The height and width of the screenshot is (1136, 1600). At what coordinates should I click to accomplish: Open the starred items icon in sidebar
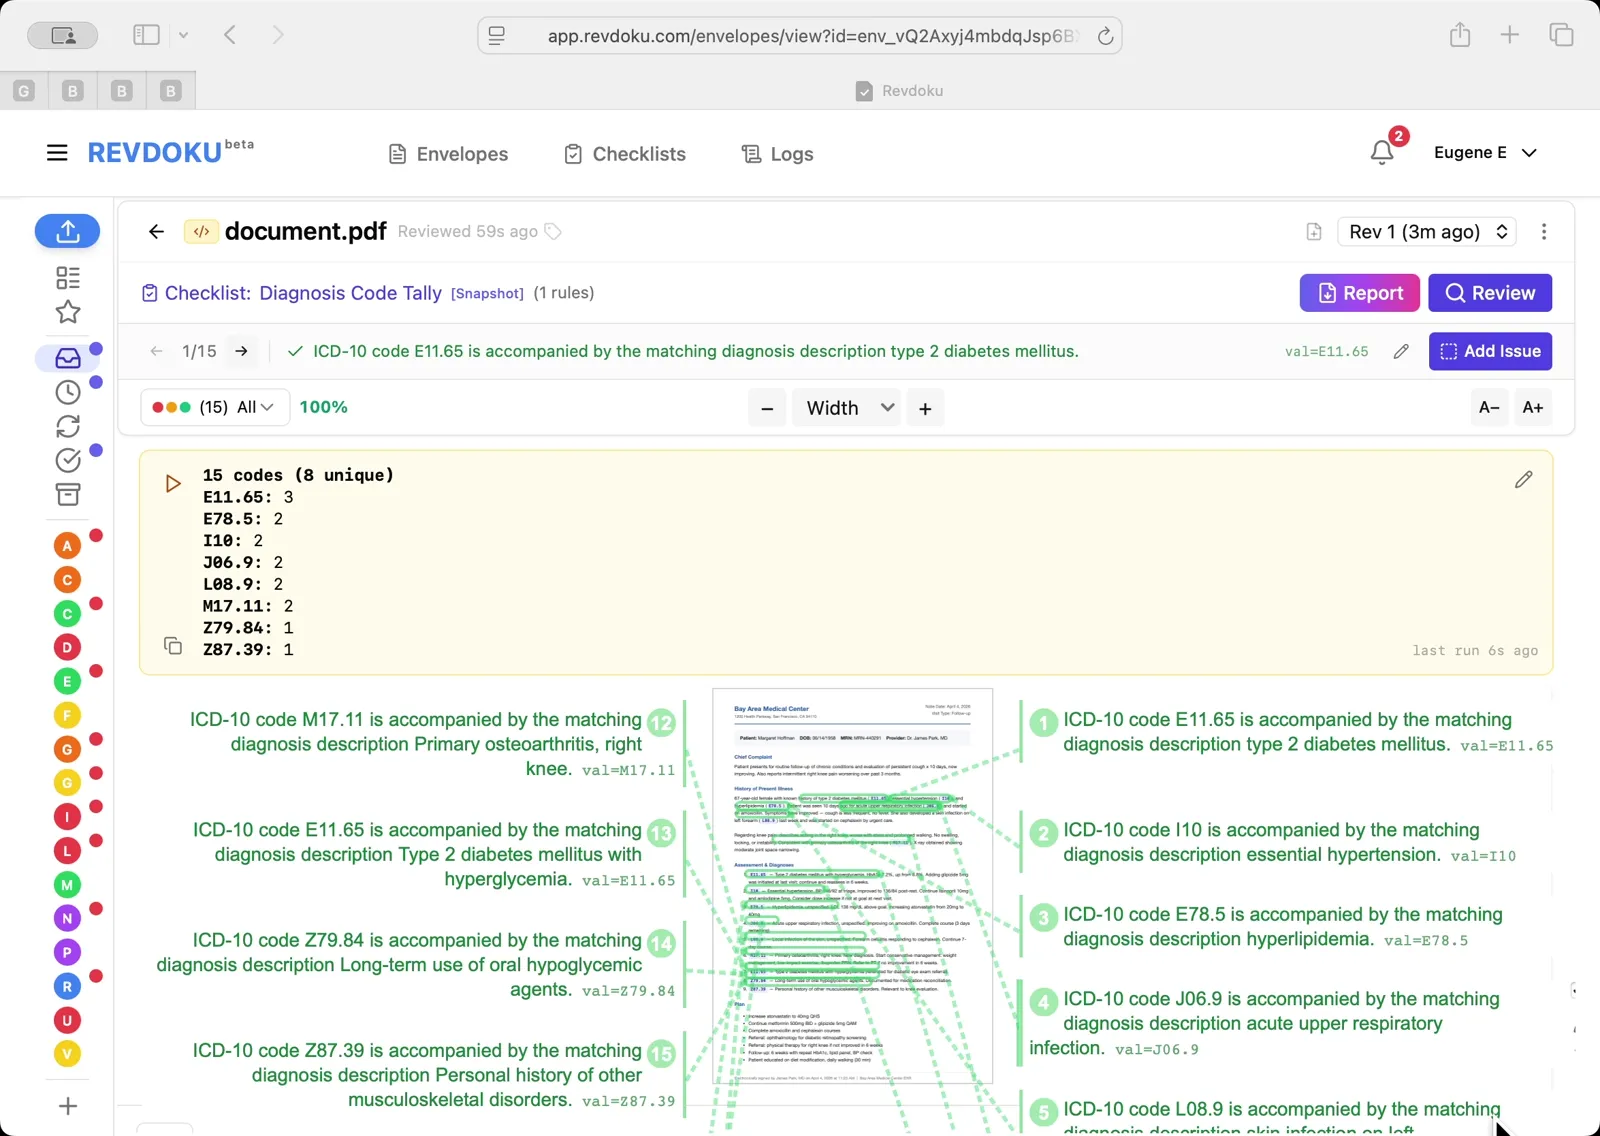pyautogui.click(x=67, y=312)
